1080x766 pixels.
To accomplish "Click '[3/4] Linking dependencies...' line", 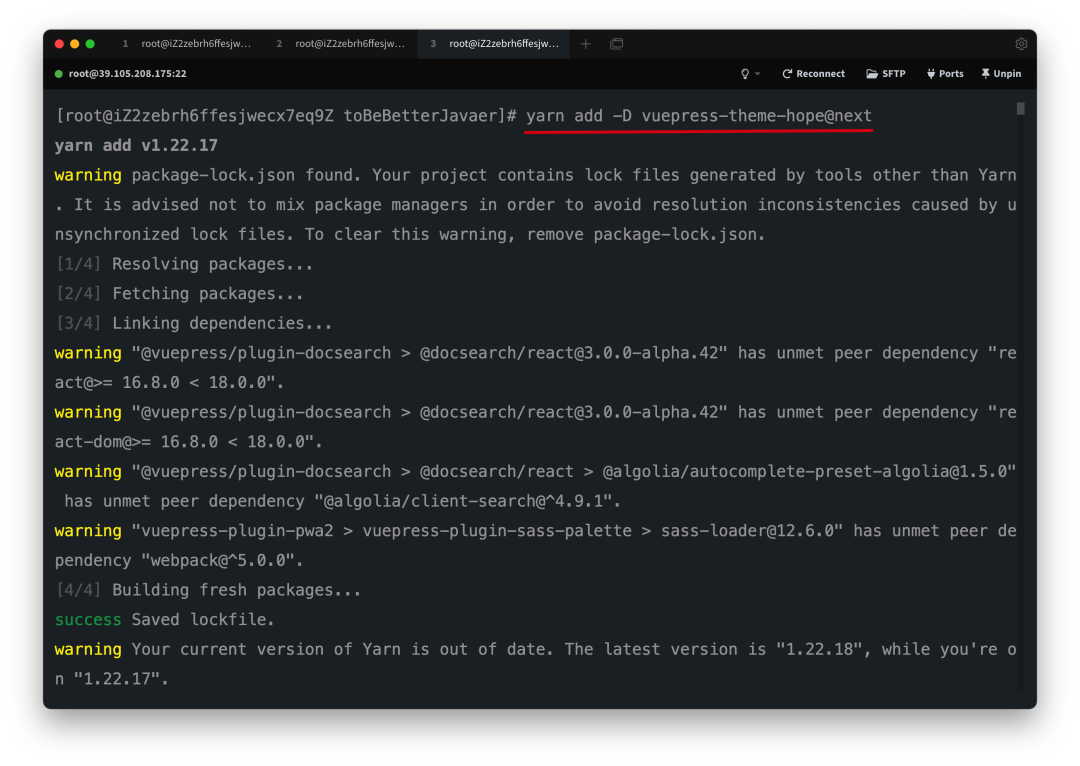I will 194,323.
